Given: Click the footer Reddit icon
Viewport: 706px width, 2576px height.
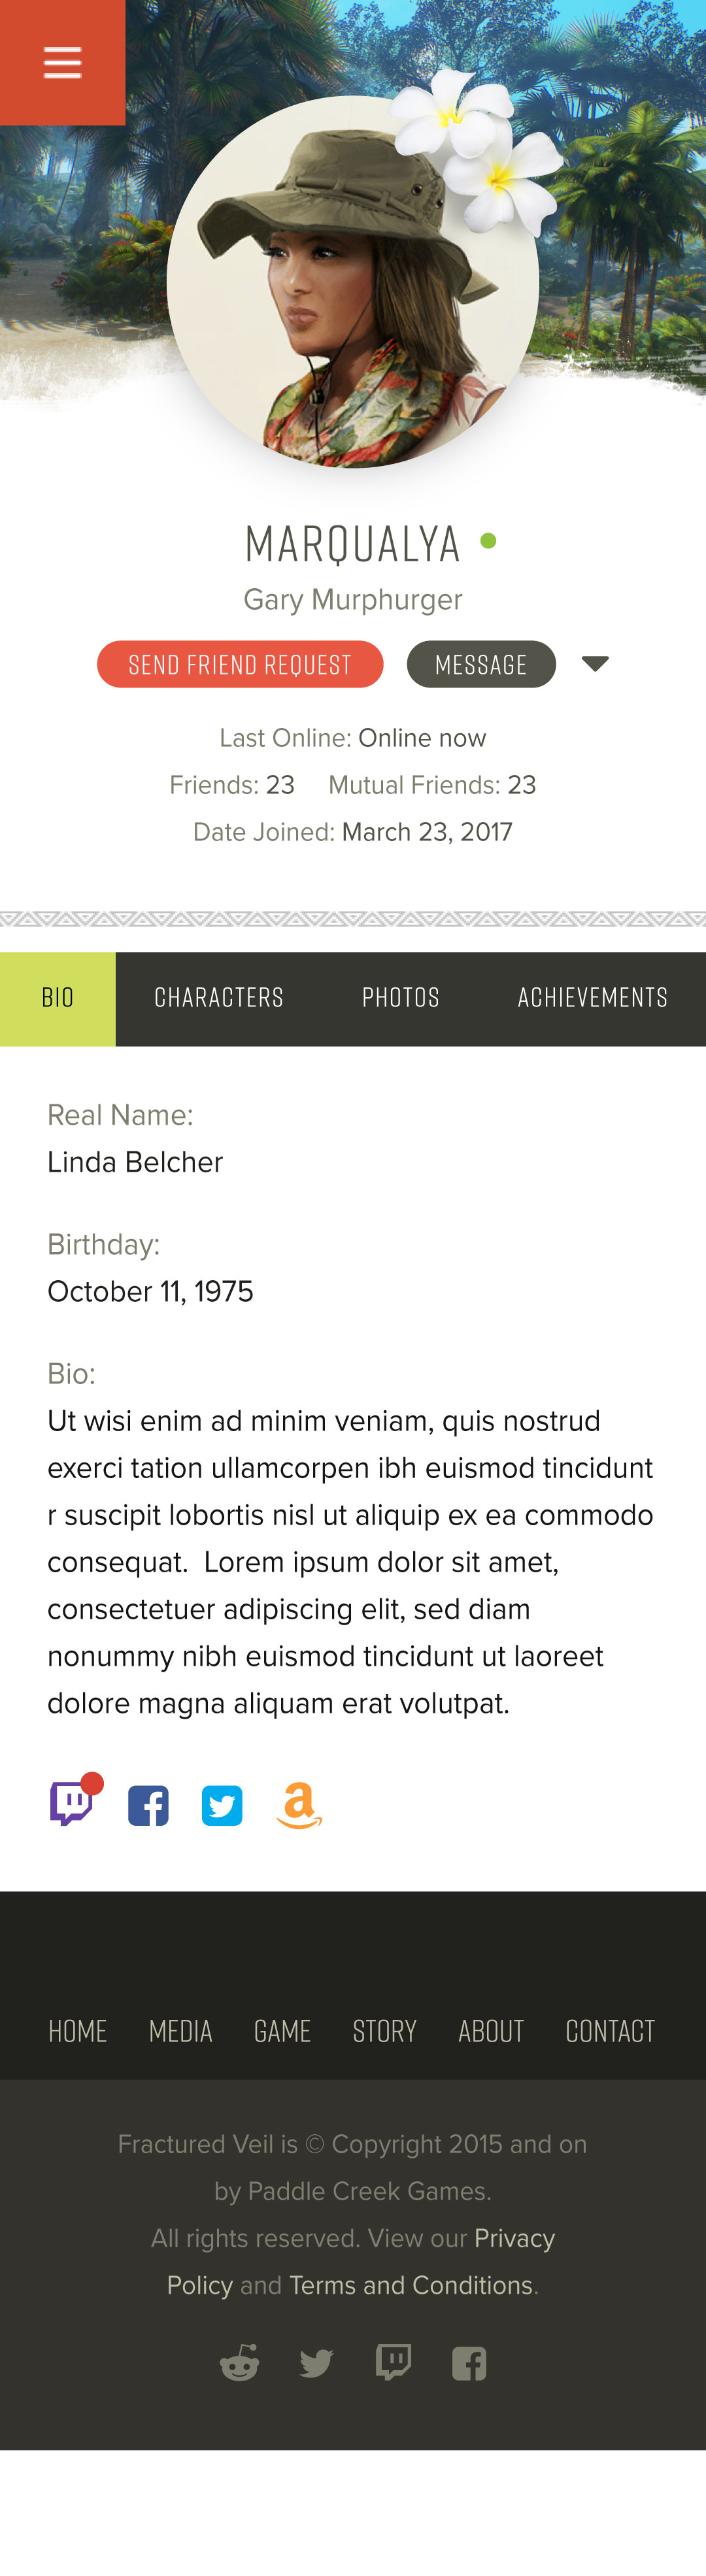Looking at the screenshot, I should 239,2363.
